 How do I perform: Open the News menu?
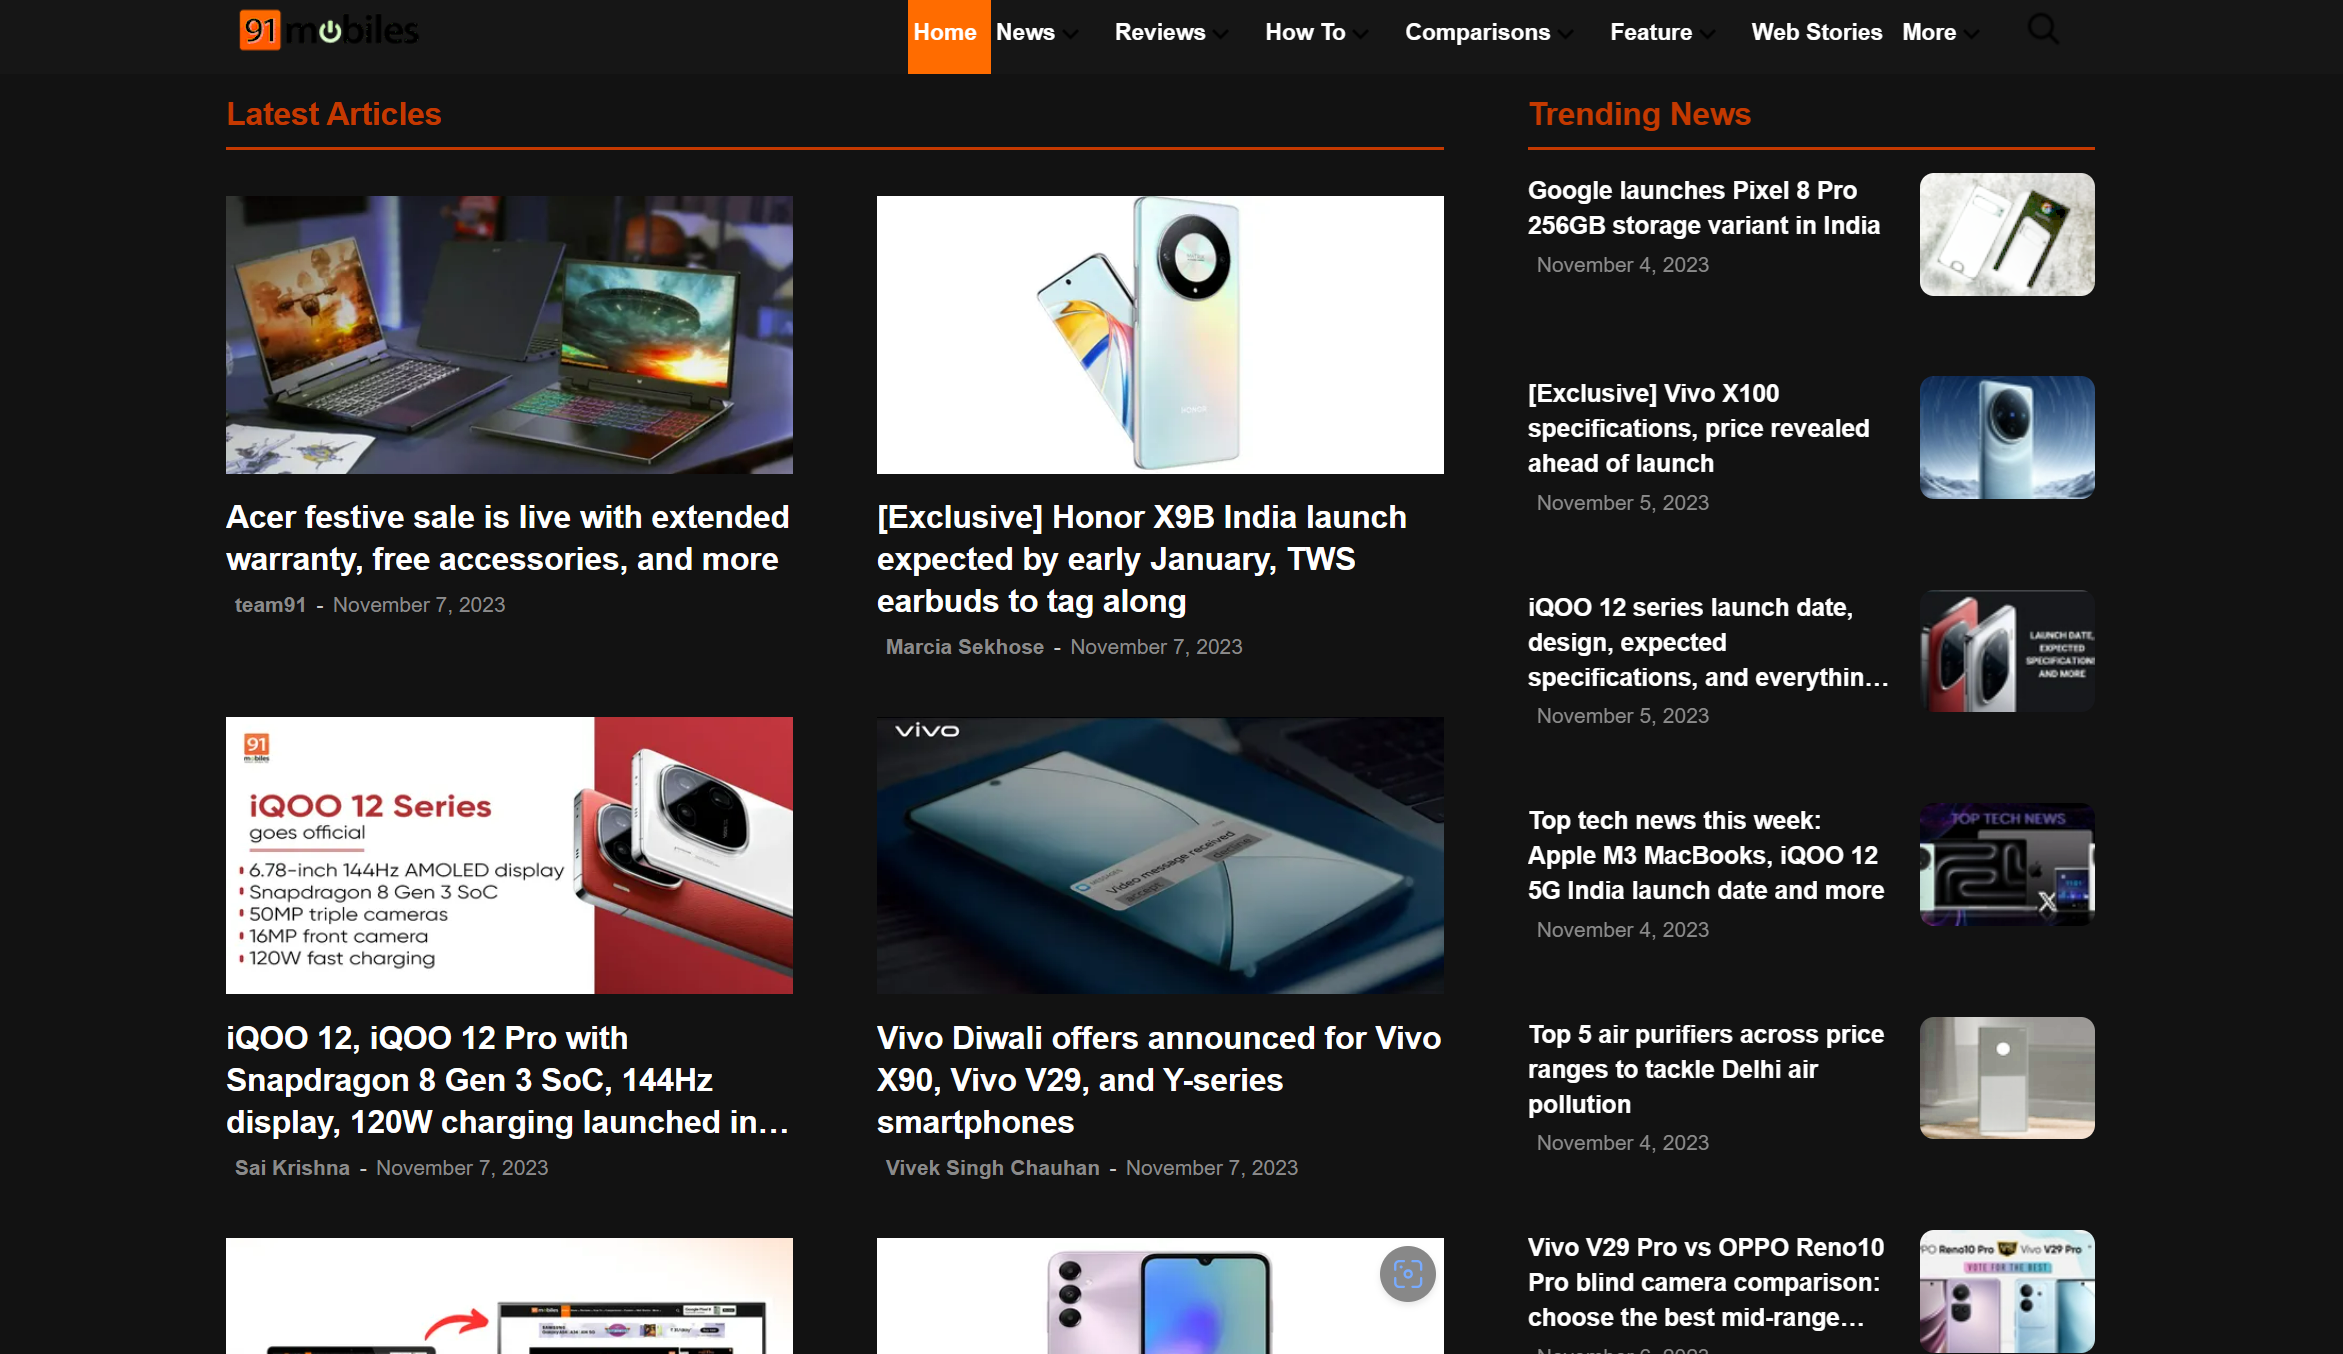(x=1025, y=32)
